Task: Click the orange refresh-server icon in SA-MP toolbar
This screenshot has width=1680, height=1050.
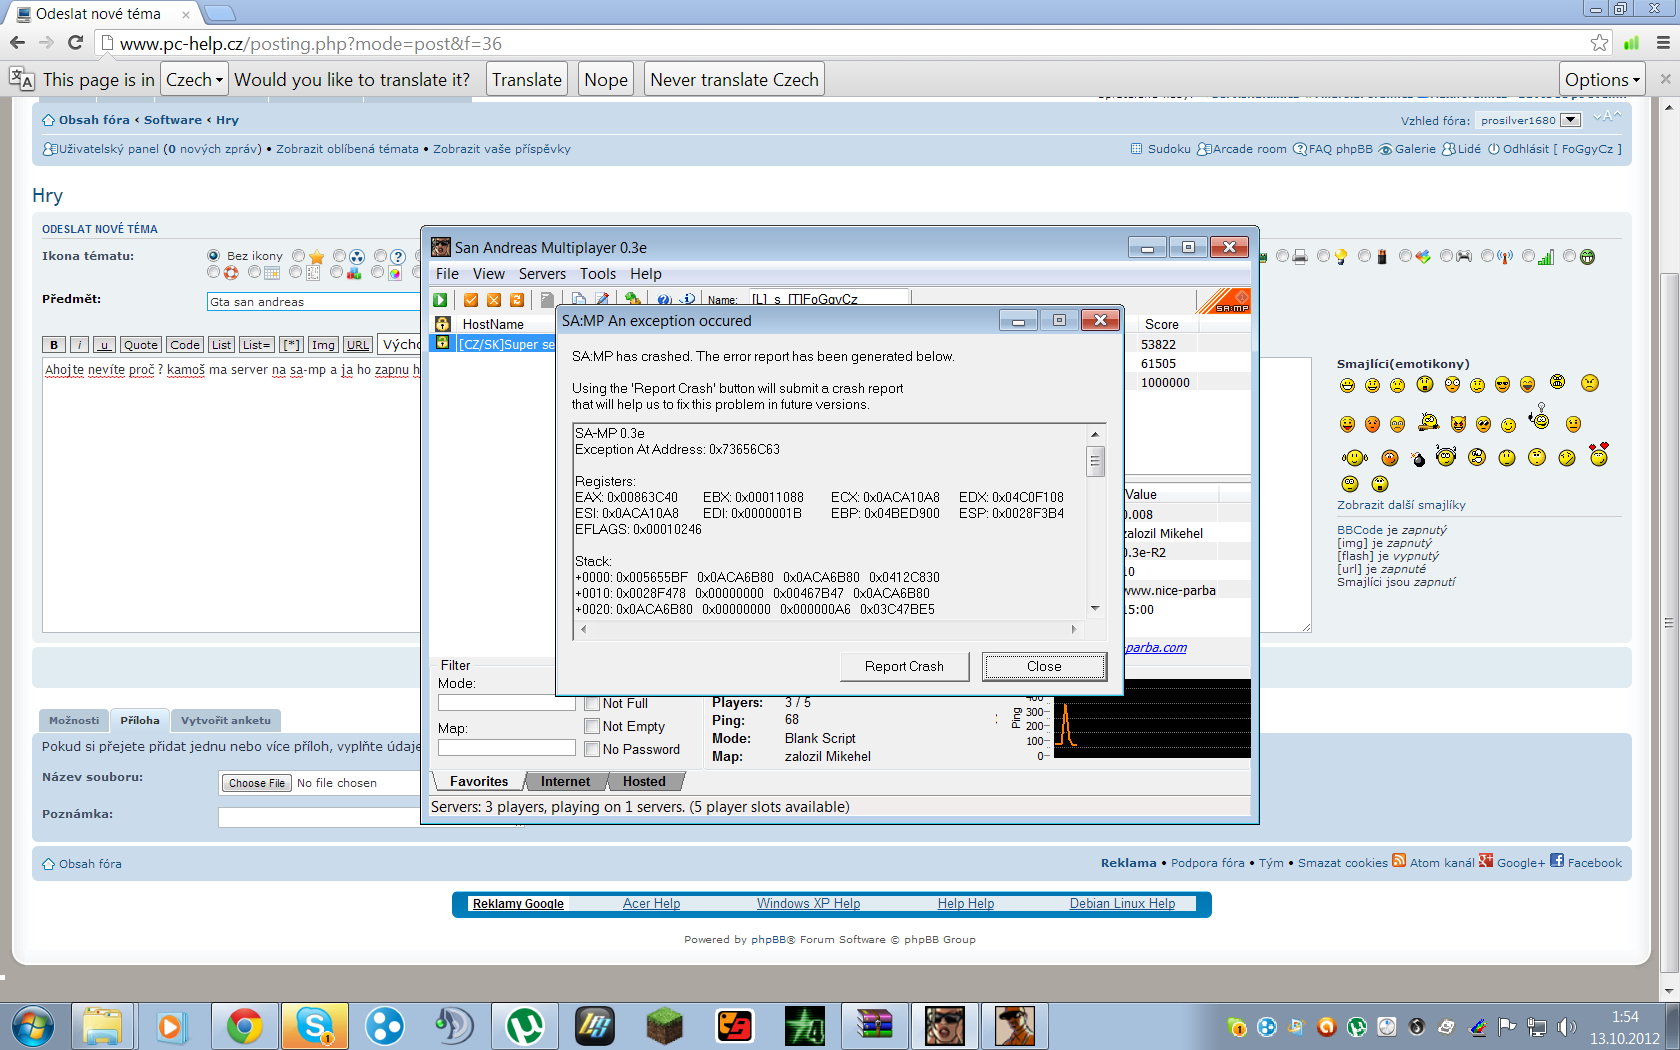Action: tap(517, 300)
